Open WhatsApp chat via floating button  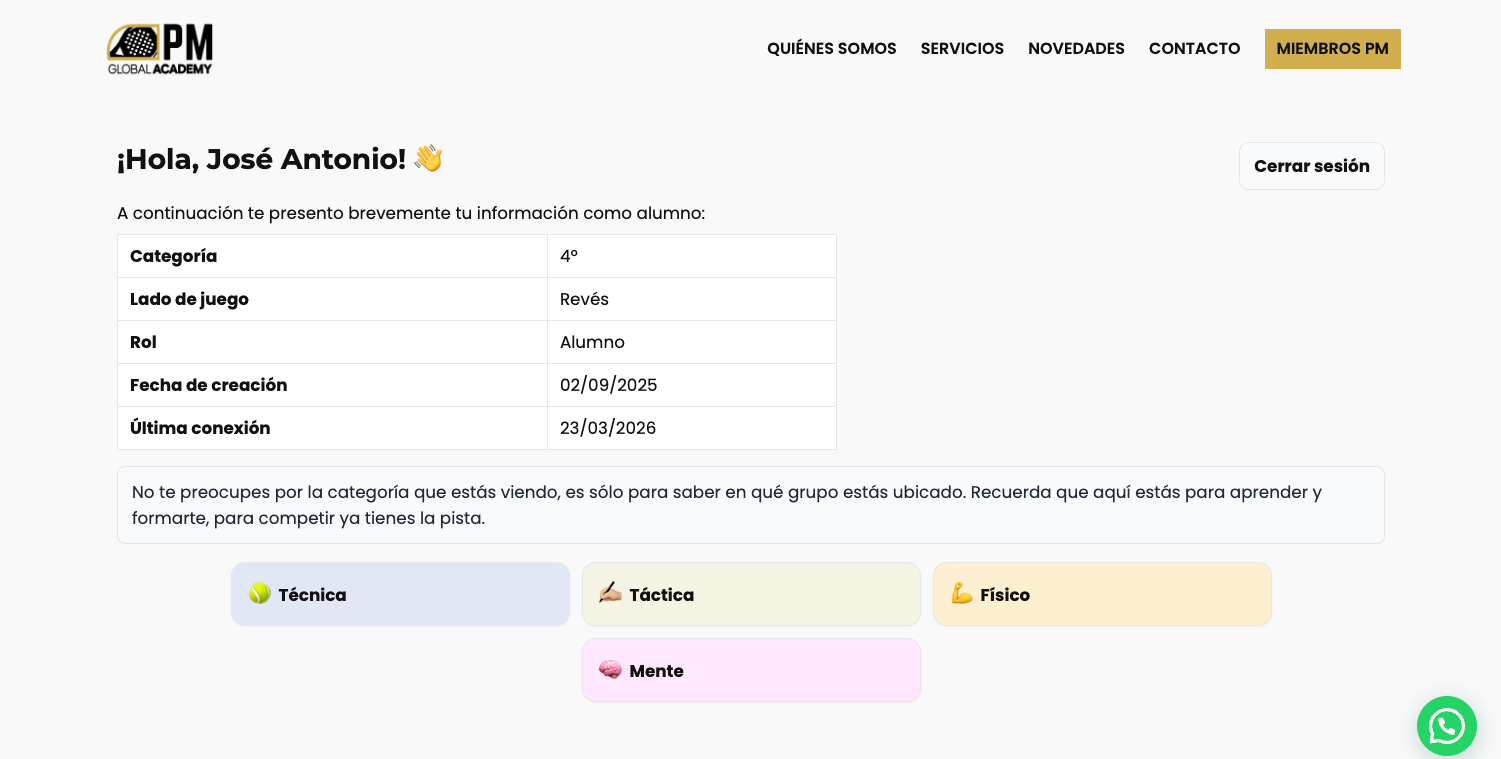pos(1447,727)
